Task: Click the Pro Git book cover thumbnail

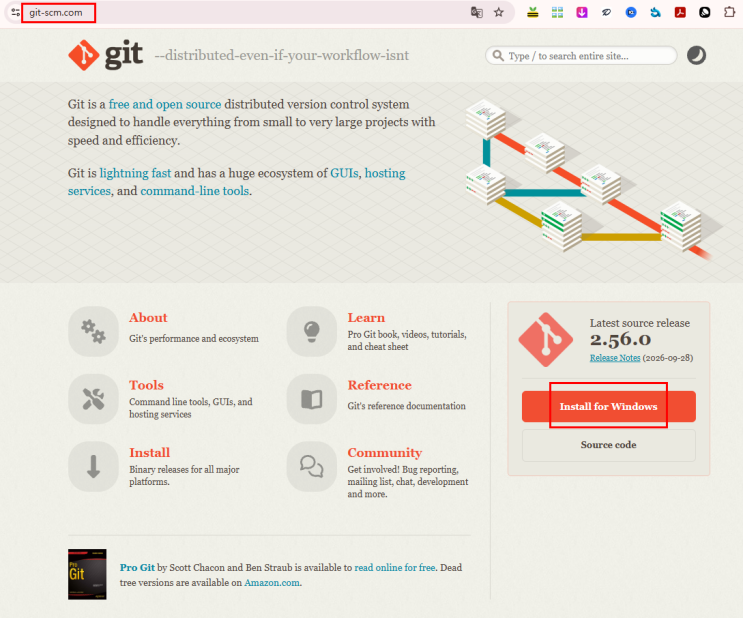Action: click(87, 574)
